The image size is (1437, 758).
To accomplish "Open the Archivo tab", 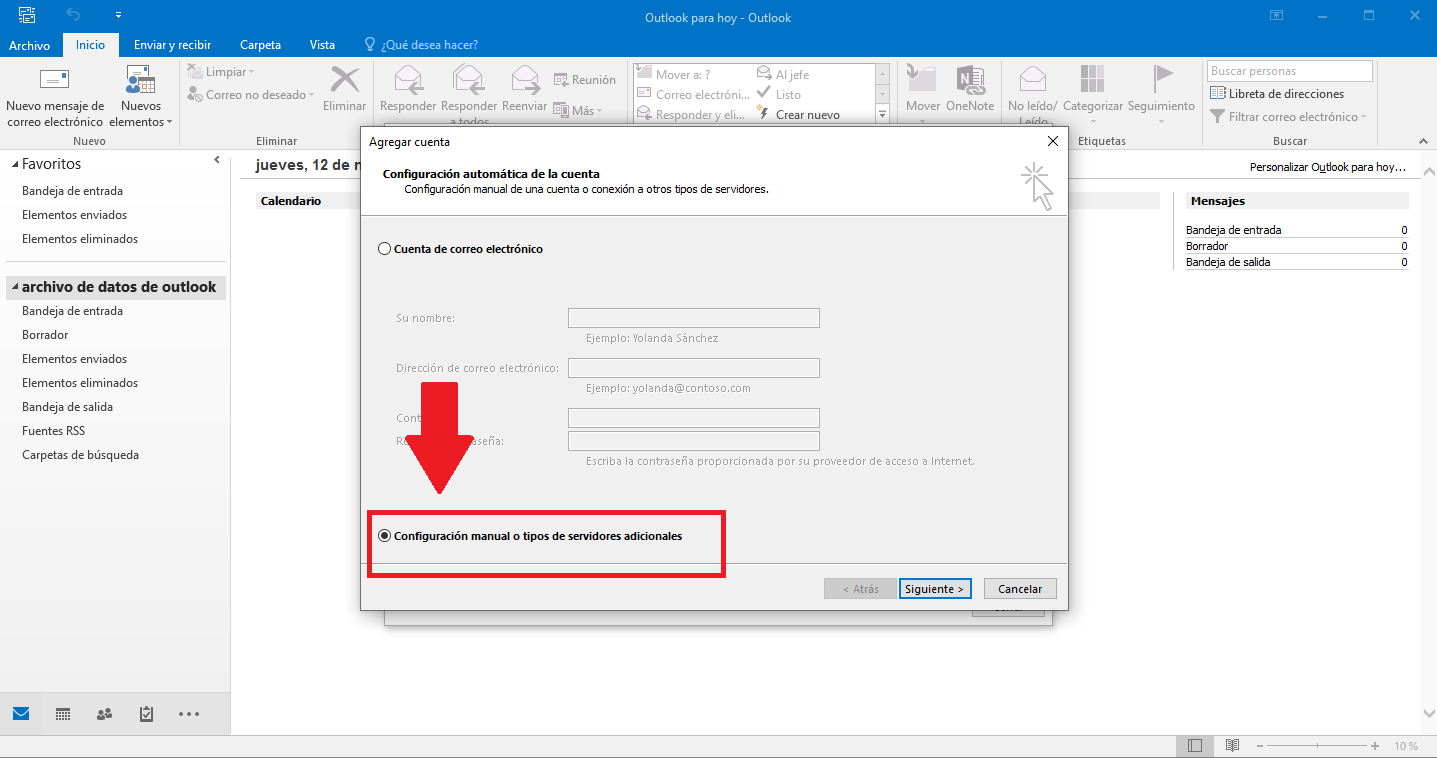I will pyautogui.click(x=29, y=45).
